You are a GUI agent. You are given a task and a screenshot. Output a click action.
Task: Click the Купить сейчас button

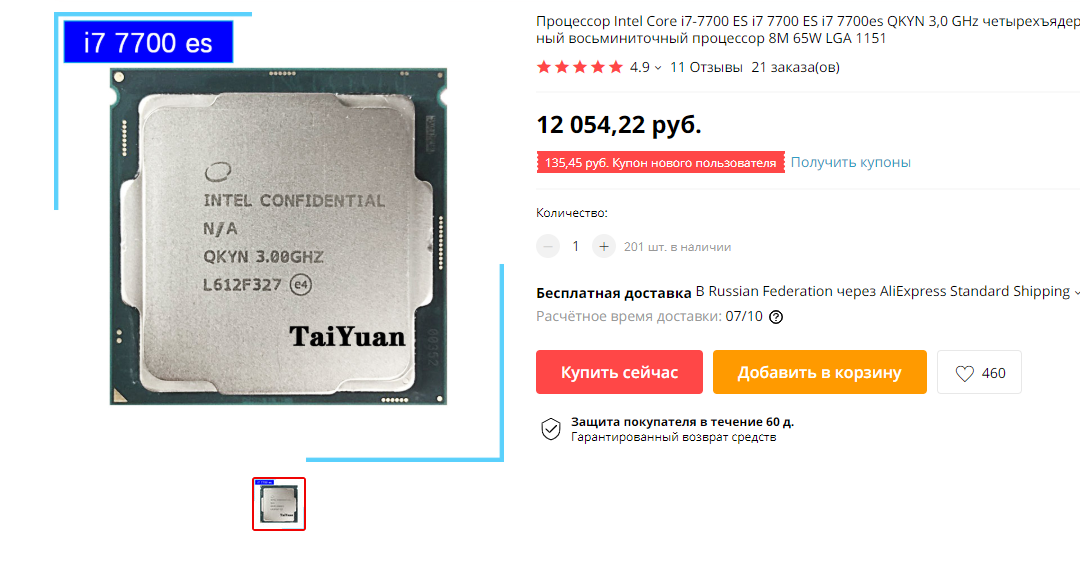tap(619, 373)
